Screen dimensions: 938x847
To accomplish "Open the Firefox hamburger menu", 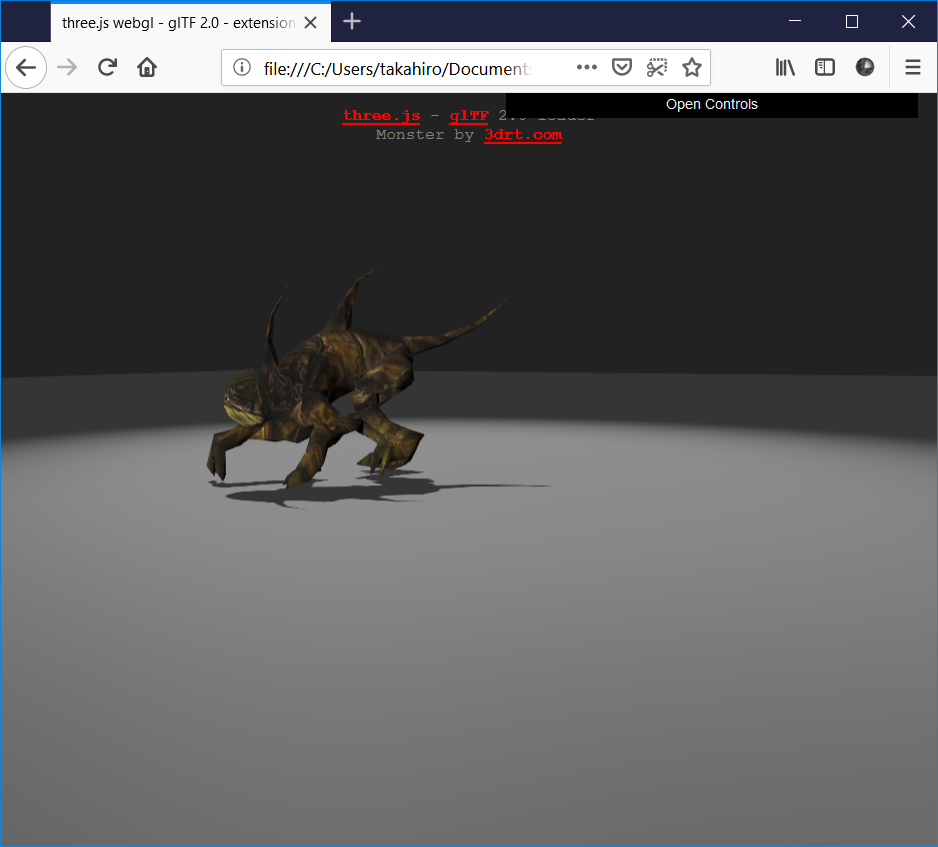I will pos(913,68).
